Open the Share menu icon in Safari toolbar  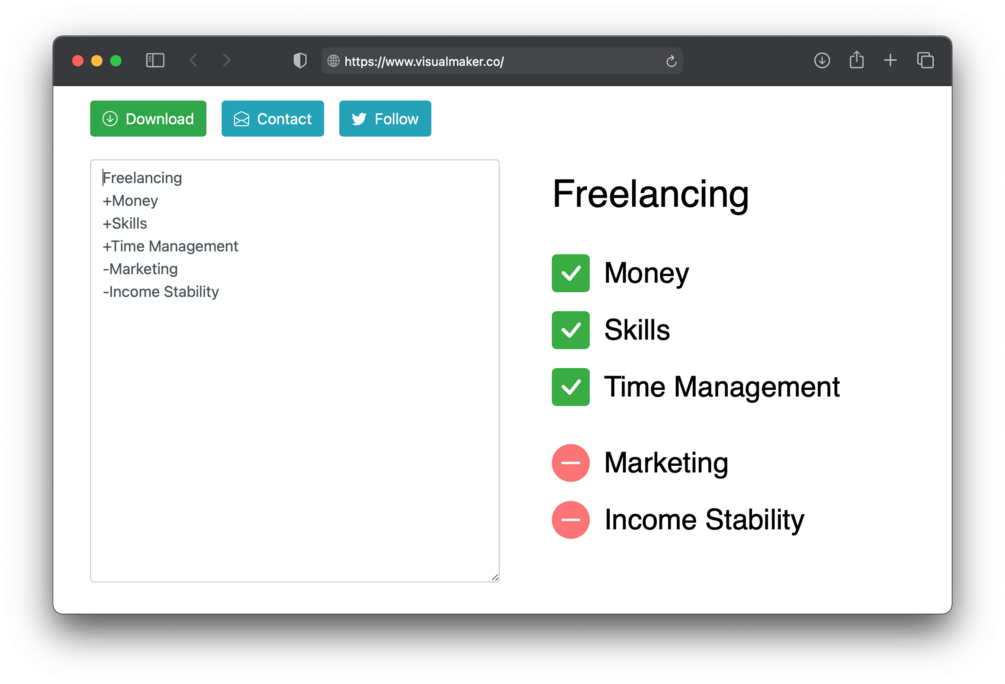coord(856,60)
